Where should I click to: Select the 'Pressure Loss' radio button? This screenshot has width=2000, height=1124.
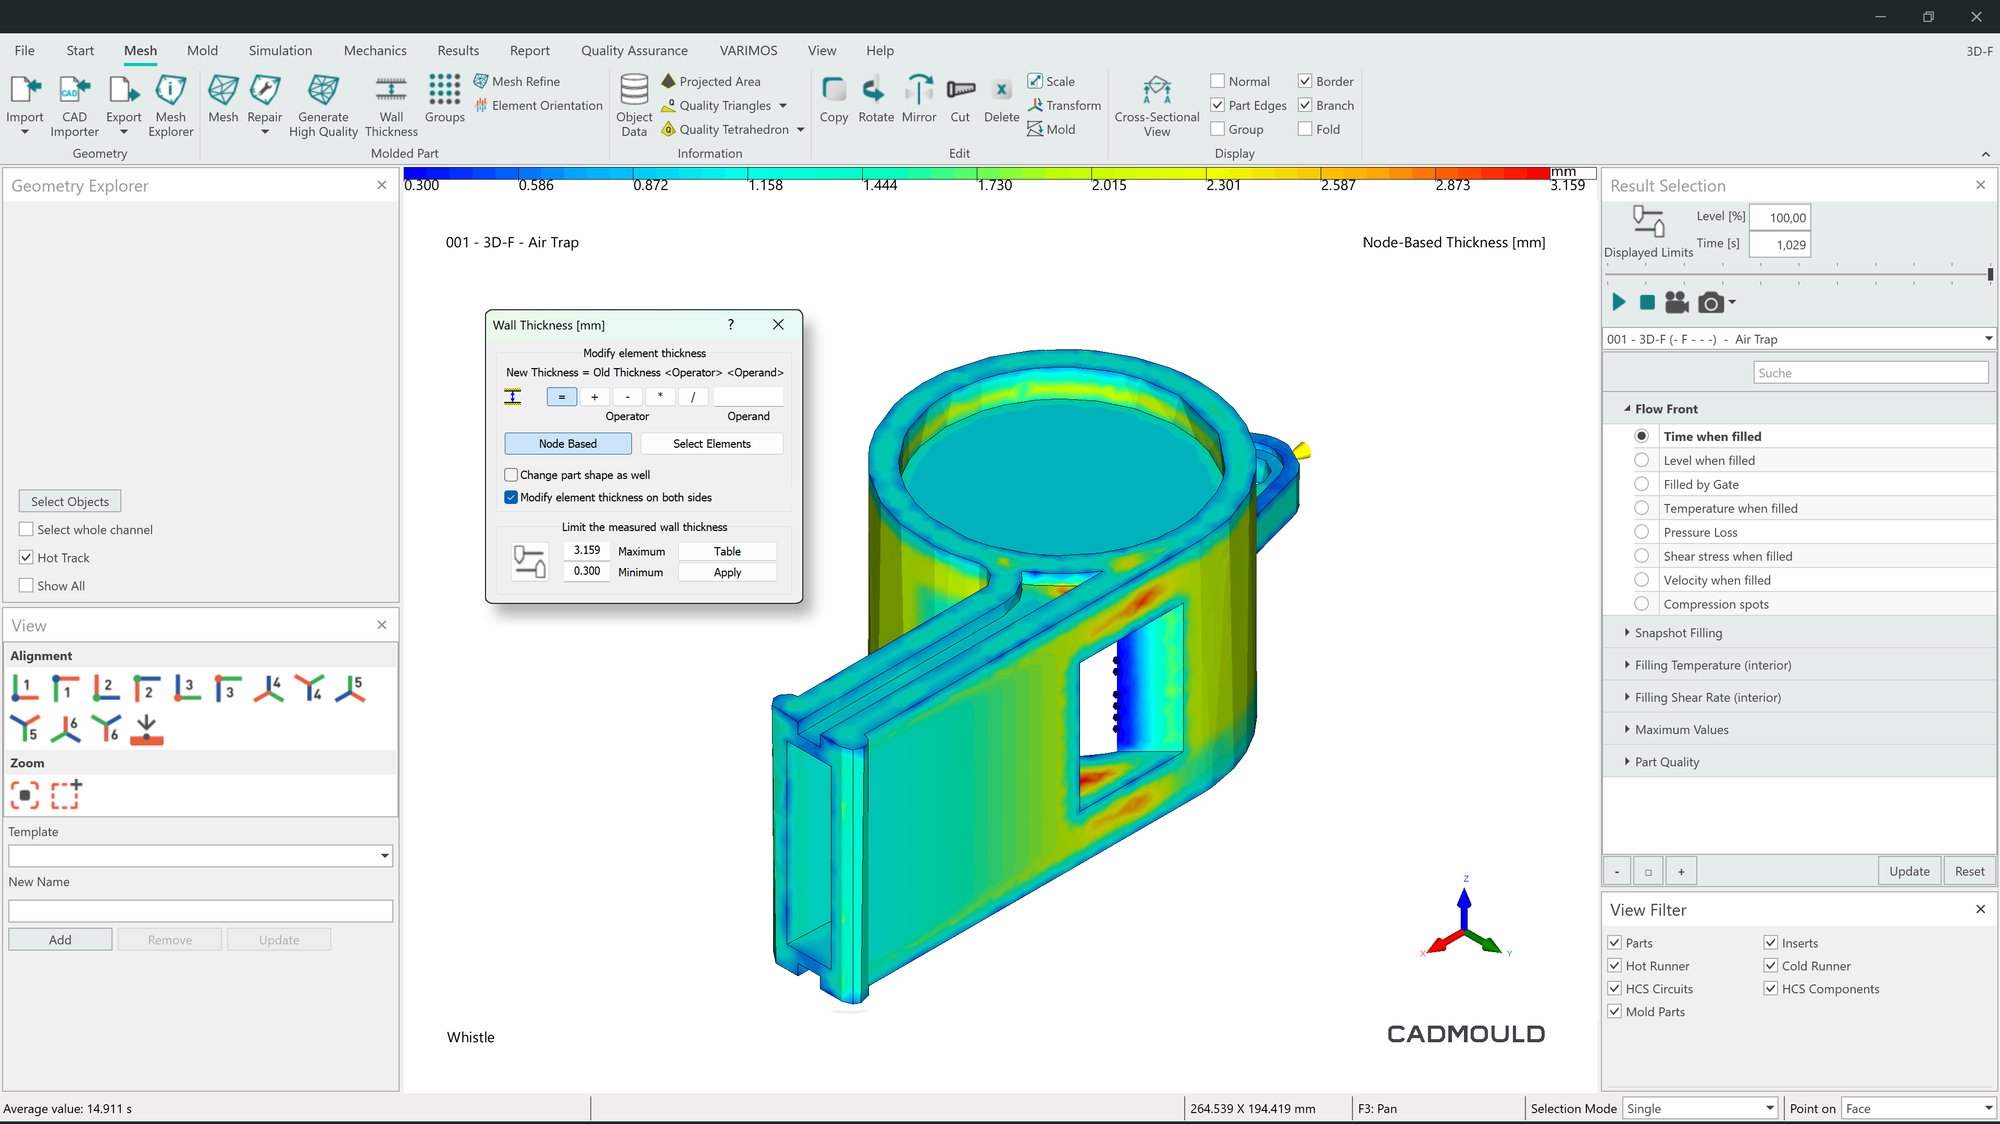(1641, 532)
